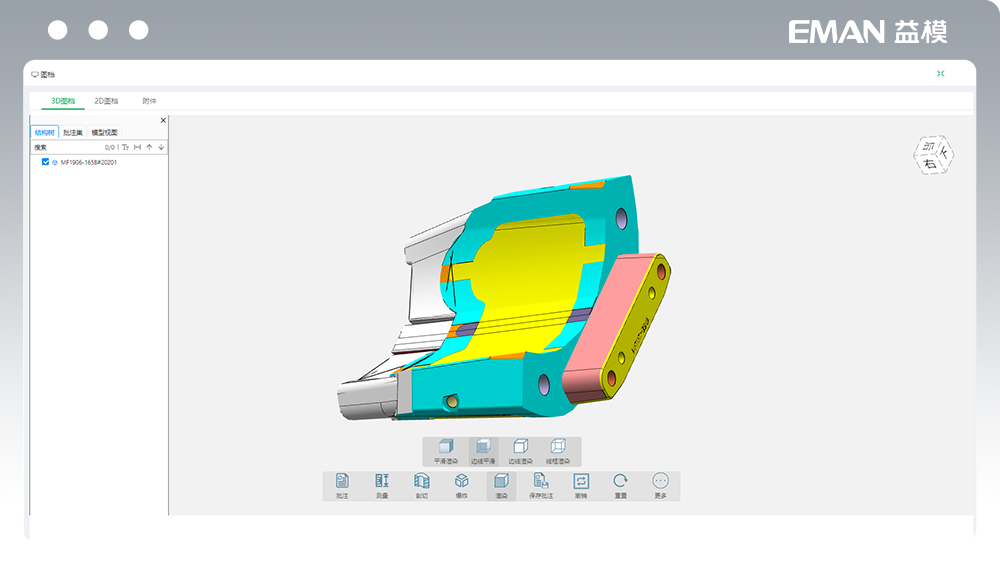The height and width of the screenshot is (563, 1000).
Task: Activate the 剖切 section cut tool
Action: (x=421, y=485)
